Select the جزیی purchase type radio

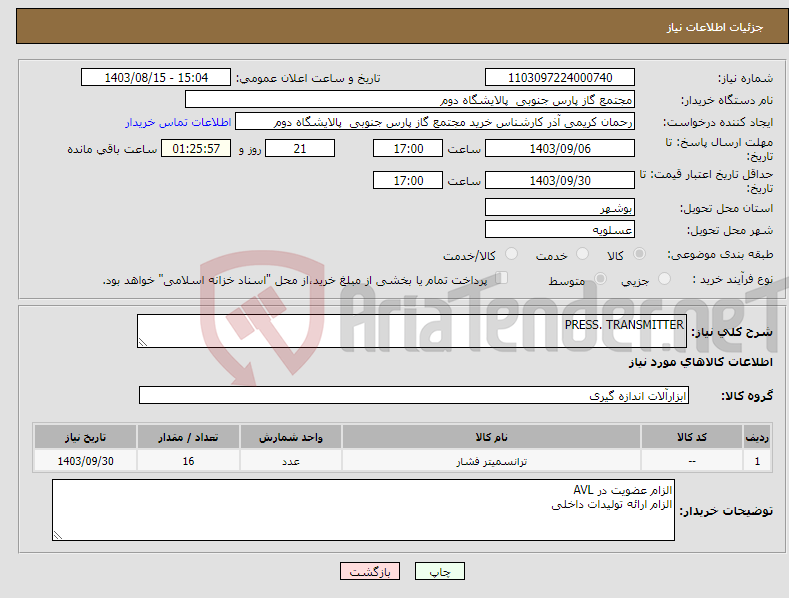(664, 278)
